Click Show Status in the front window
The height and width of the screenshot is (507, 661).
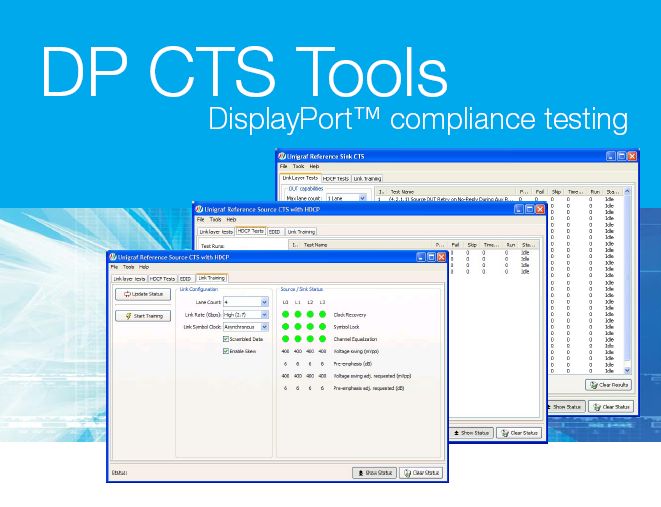point(374,473)
